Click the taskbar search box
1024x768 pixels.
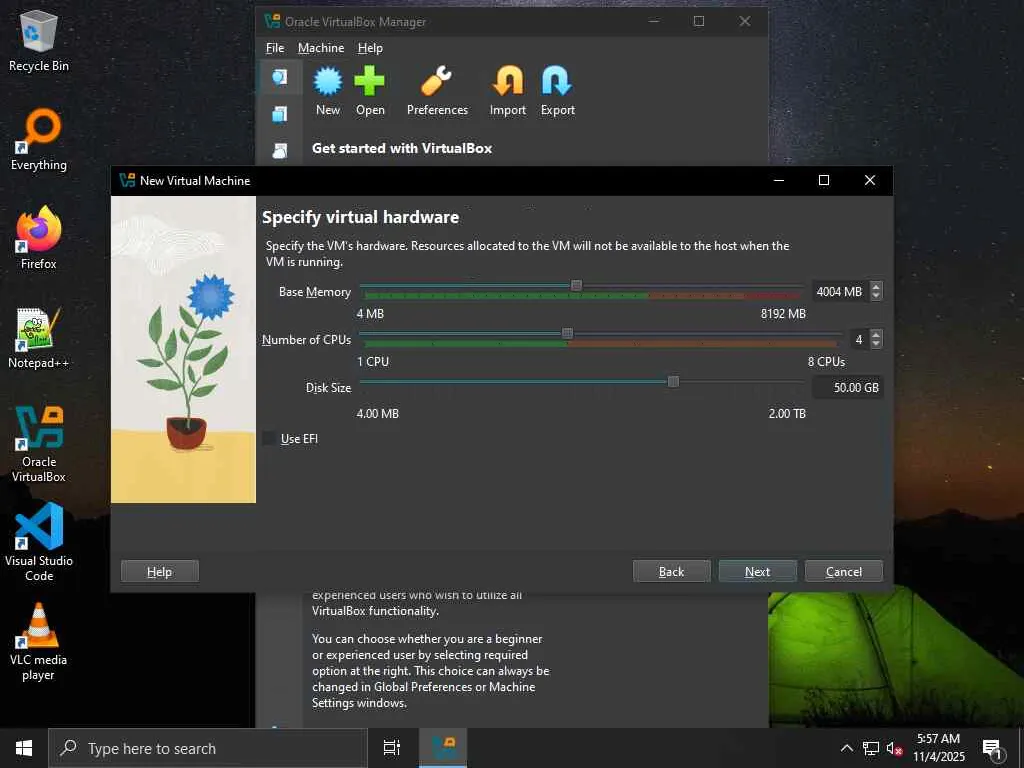(208, 748)
